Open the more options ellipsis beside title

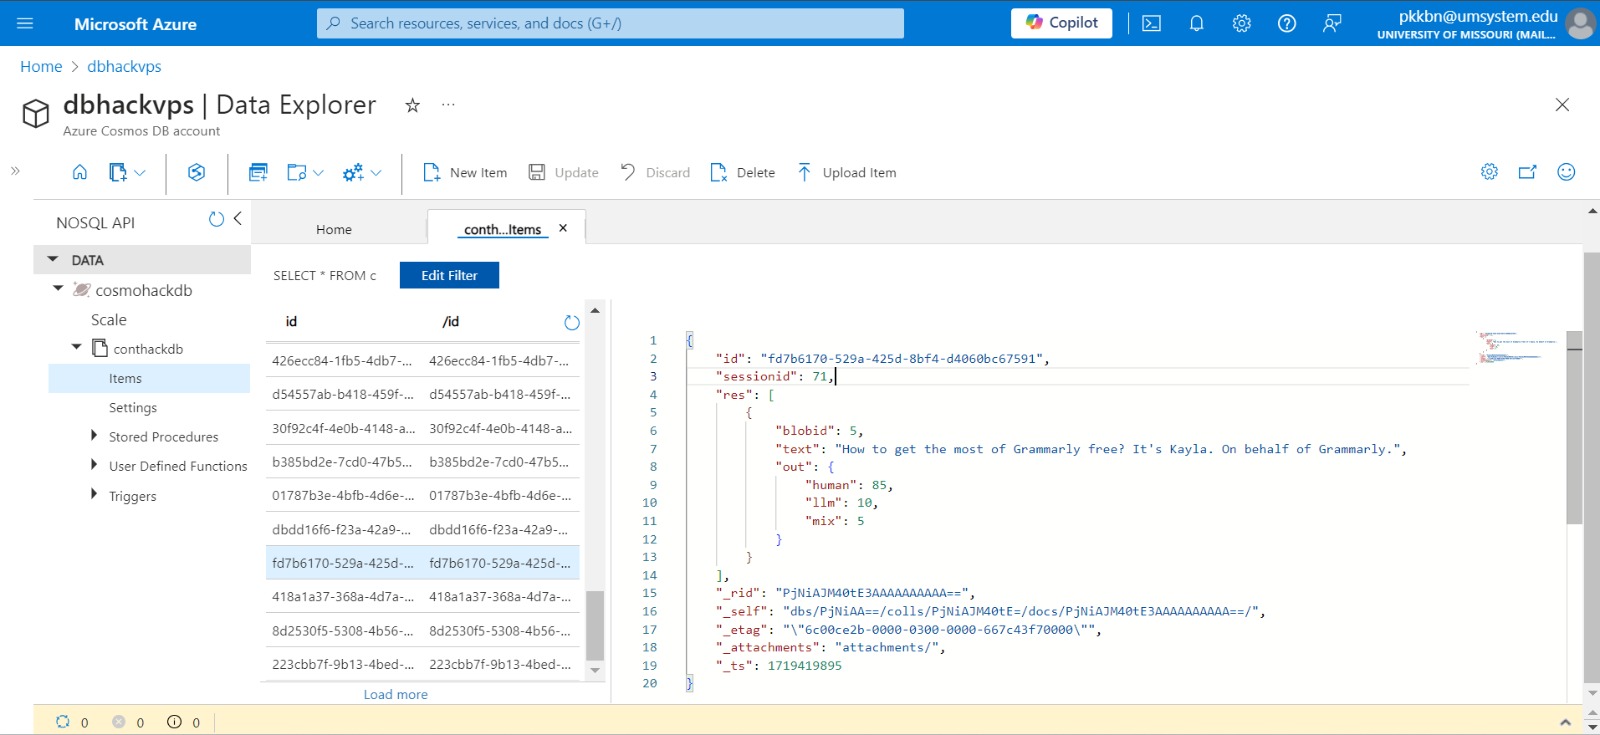pos(448,104)
